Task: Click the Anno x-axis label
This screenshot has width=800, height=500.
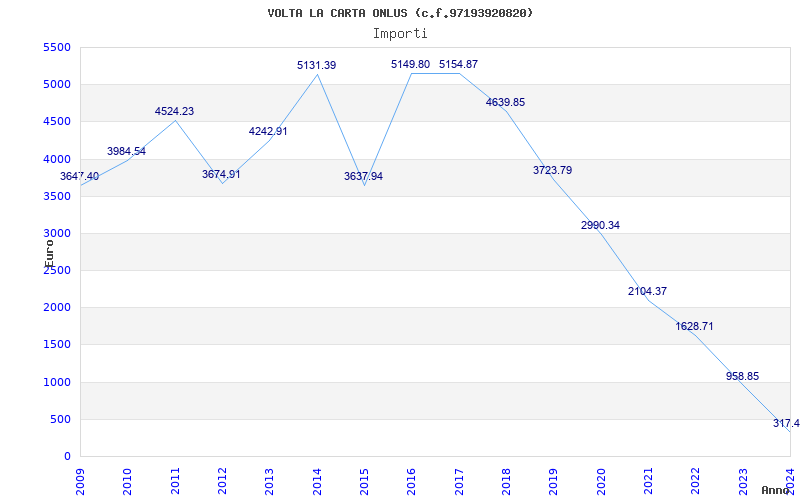Action: pyautogui.click(x=775, y=490)
